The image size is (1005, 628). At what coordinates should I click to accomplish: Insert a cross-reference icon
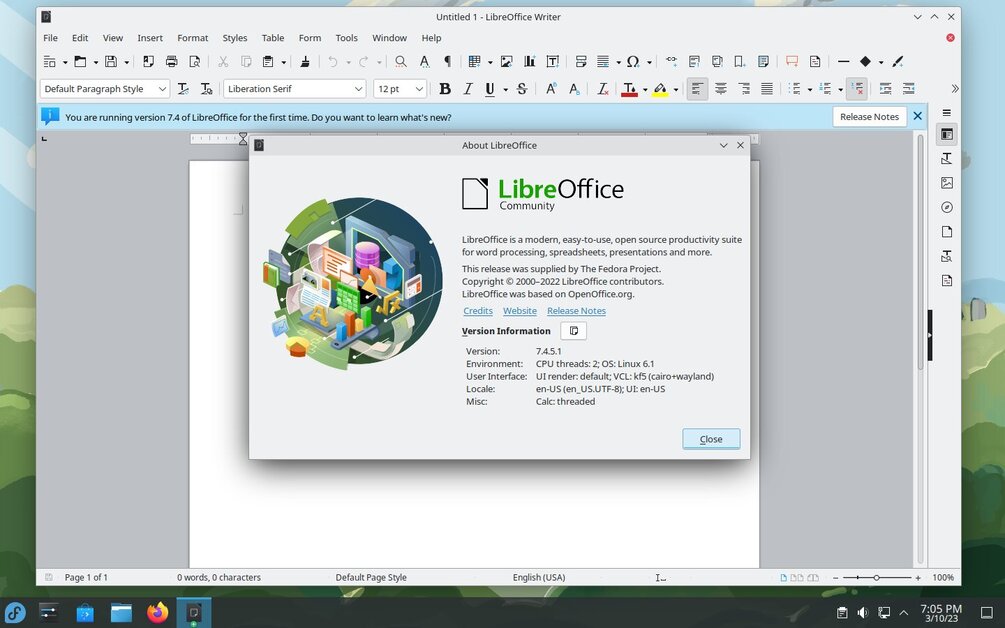(763, 62)
